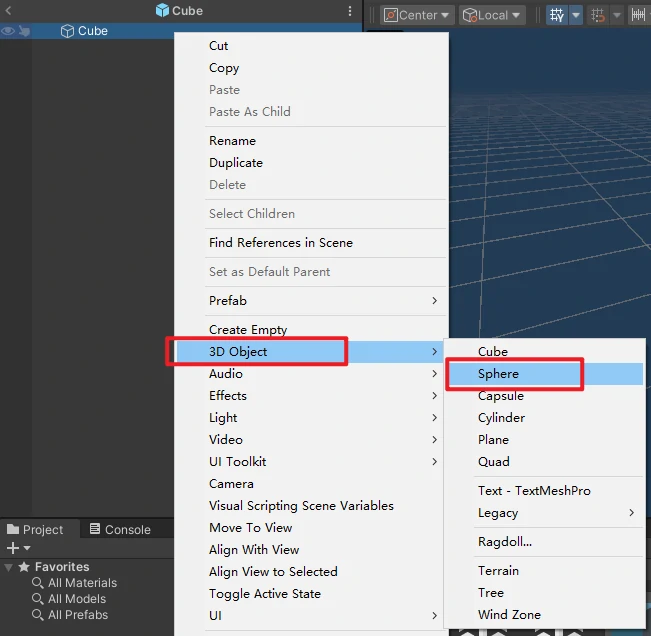651x636 pixels.
Task: Click the Cube object icon in hierarchy row
Action: 67,31
